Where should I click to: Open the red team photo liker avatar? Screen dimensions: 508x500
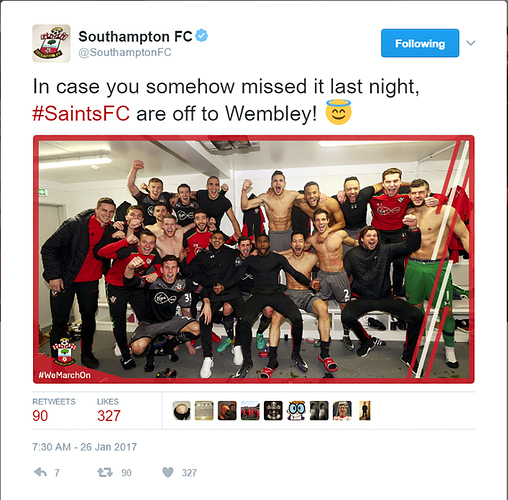point(250,410)
